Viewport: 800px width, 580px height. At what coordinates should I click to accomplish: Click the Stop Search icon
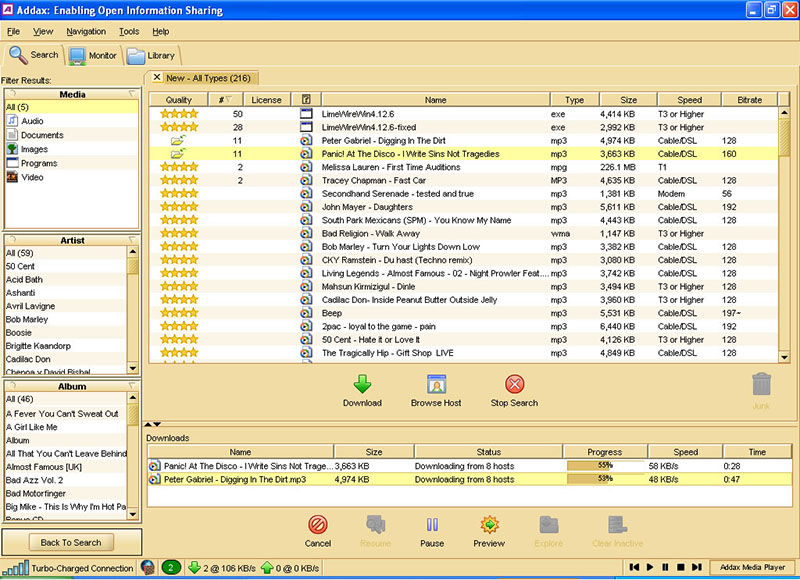(x=513, y=383)
